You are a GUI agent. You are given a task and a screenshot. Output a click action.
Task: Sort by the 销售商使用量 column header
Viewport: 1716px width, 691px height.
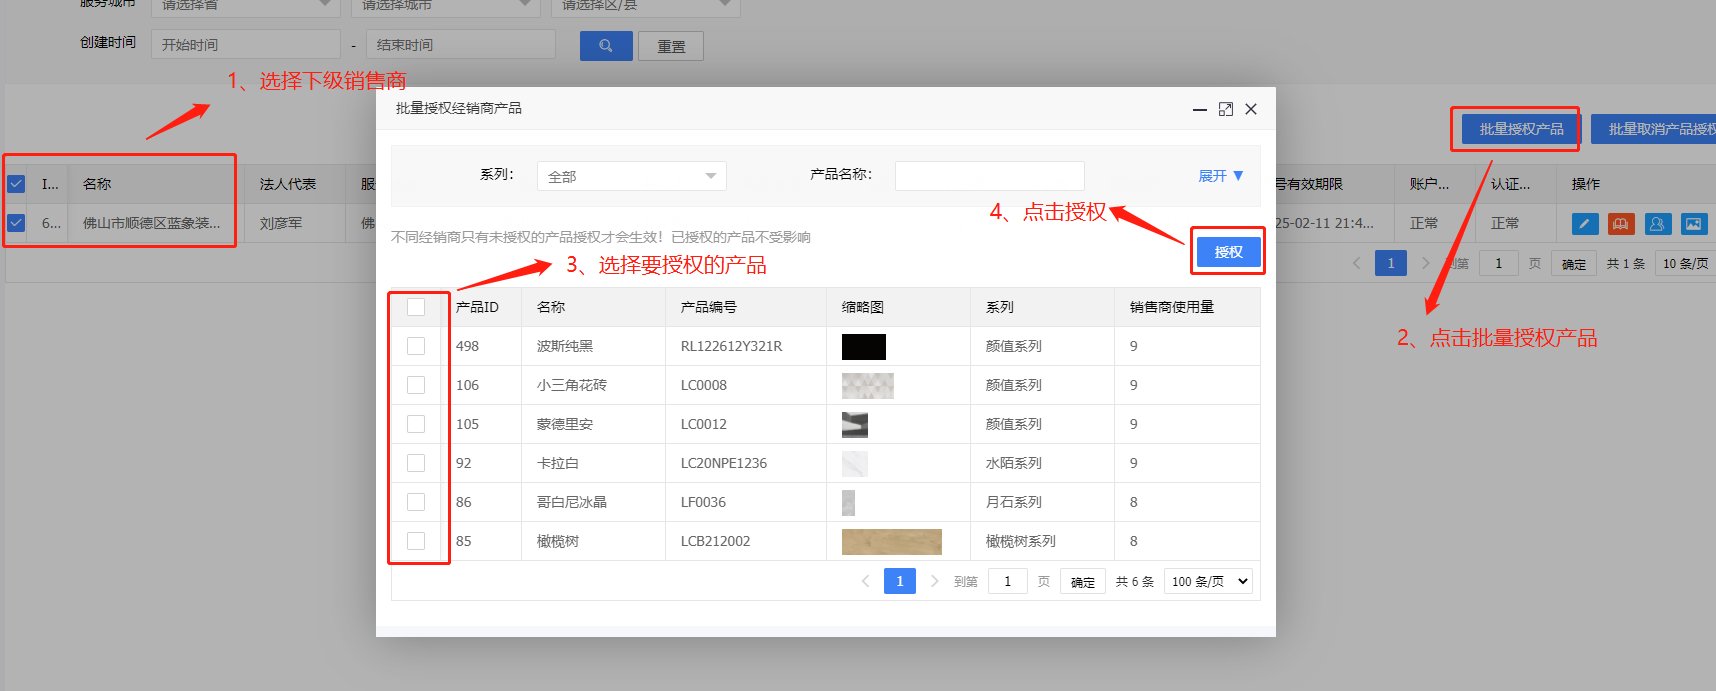[1171, 307]
